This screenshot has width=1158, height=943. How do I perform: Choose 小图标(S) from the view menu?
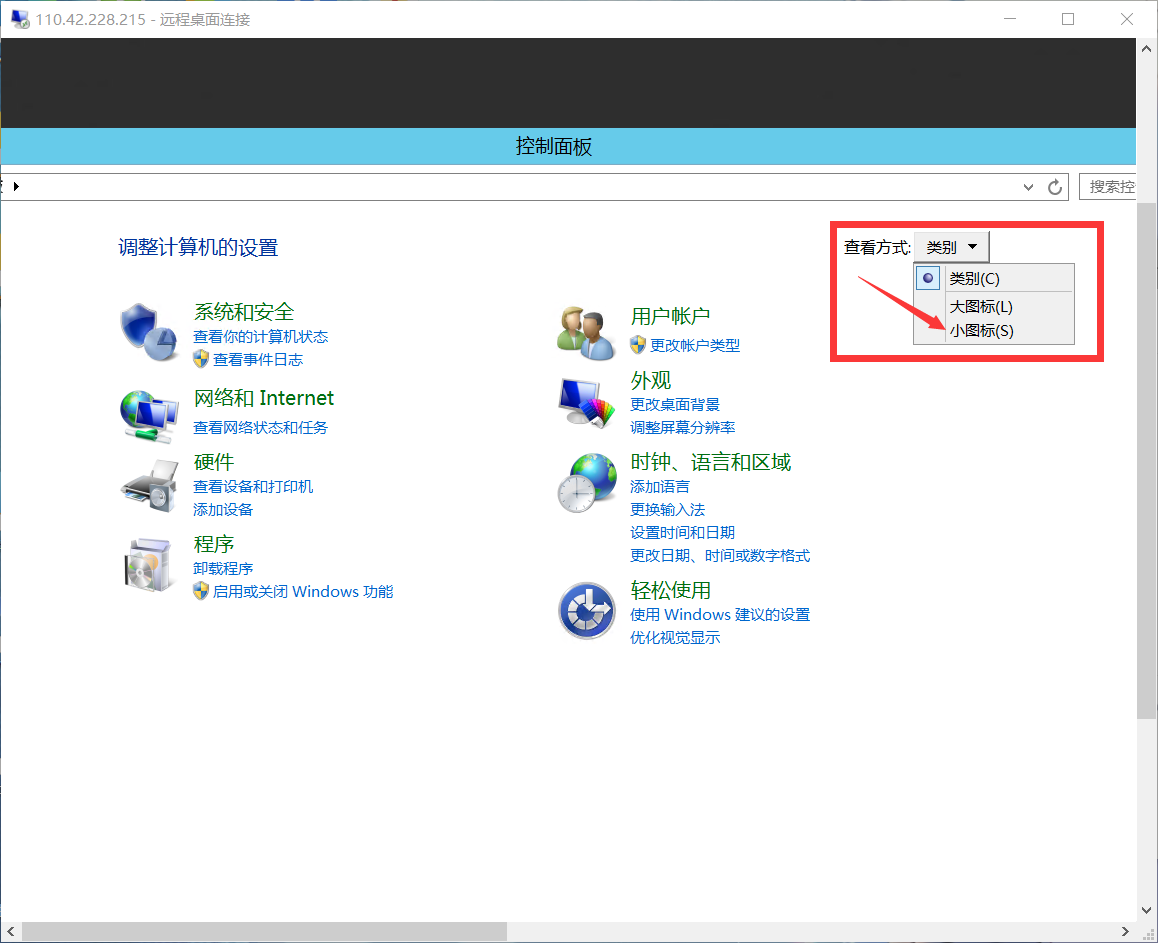(981, 331)
